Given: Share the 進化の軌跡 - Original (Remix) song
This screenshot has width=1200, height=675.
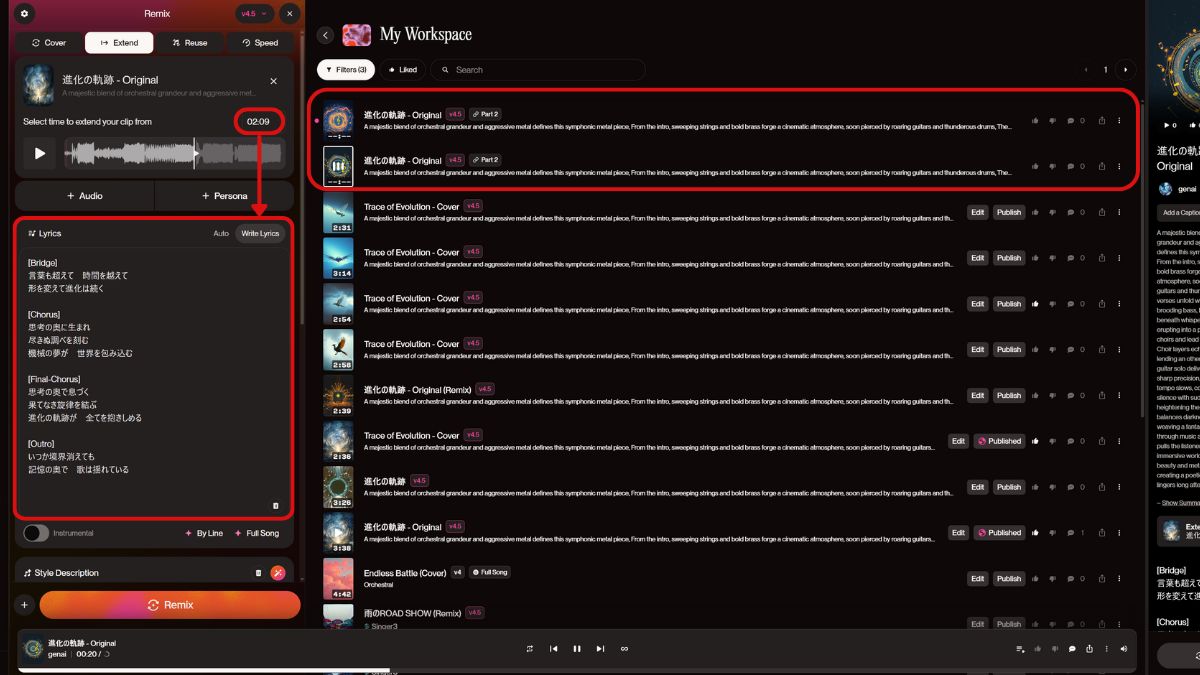Looking at the screenshot, I should [x=1101, y=396].
